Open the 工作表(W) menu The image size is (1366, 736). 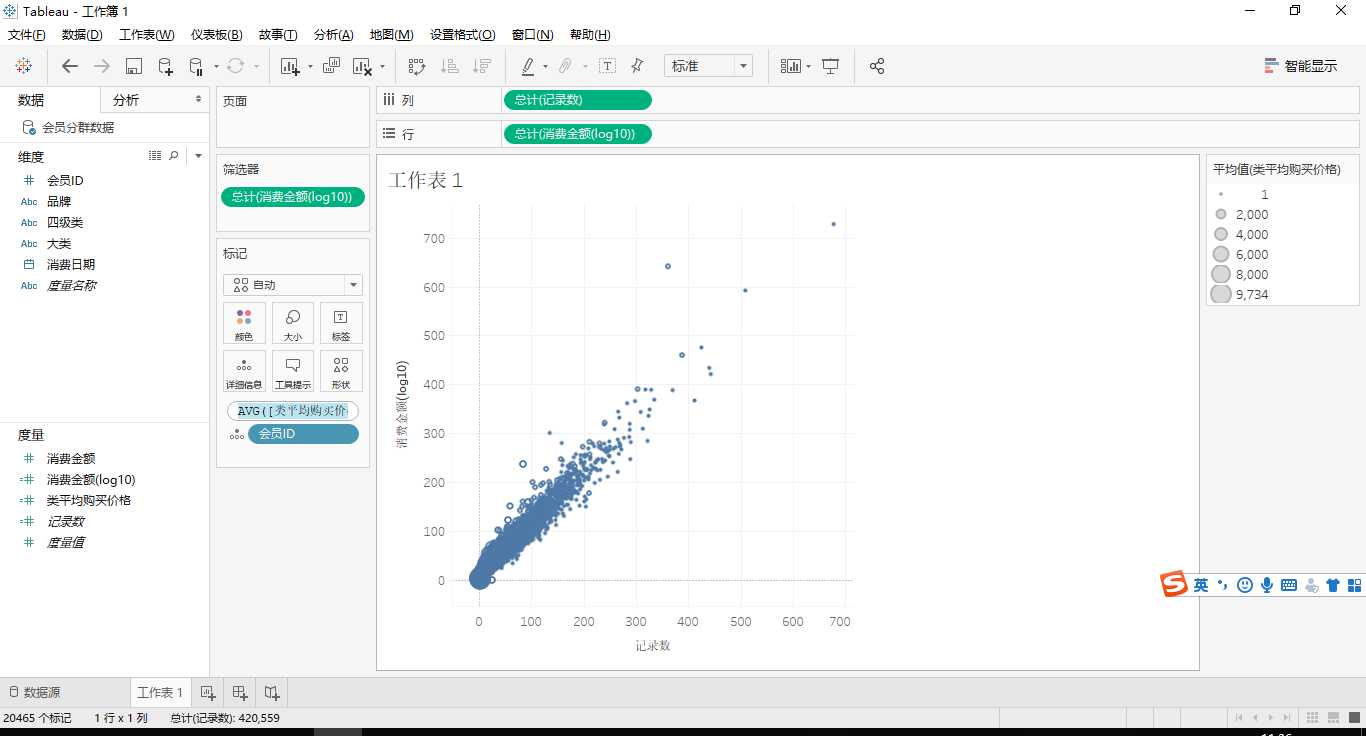(147, 34)
